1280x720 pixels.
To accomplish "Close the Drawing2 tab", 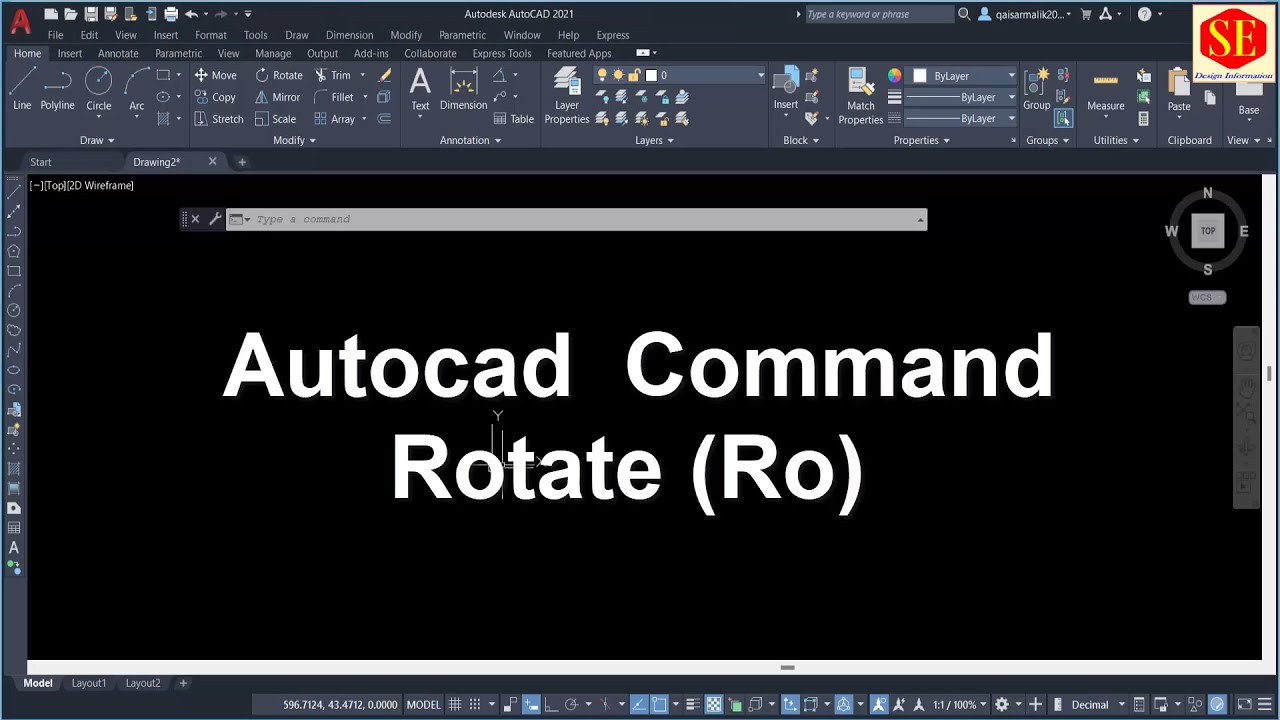I will [212, 161].
